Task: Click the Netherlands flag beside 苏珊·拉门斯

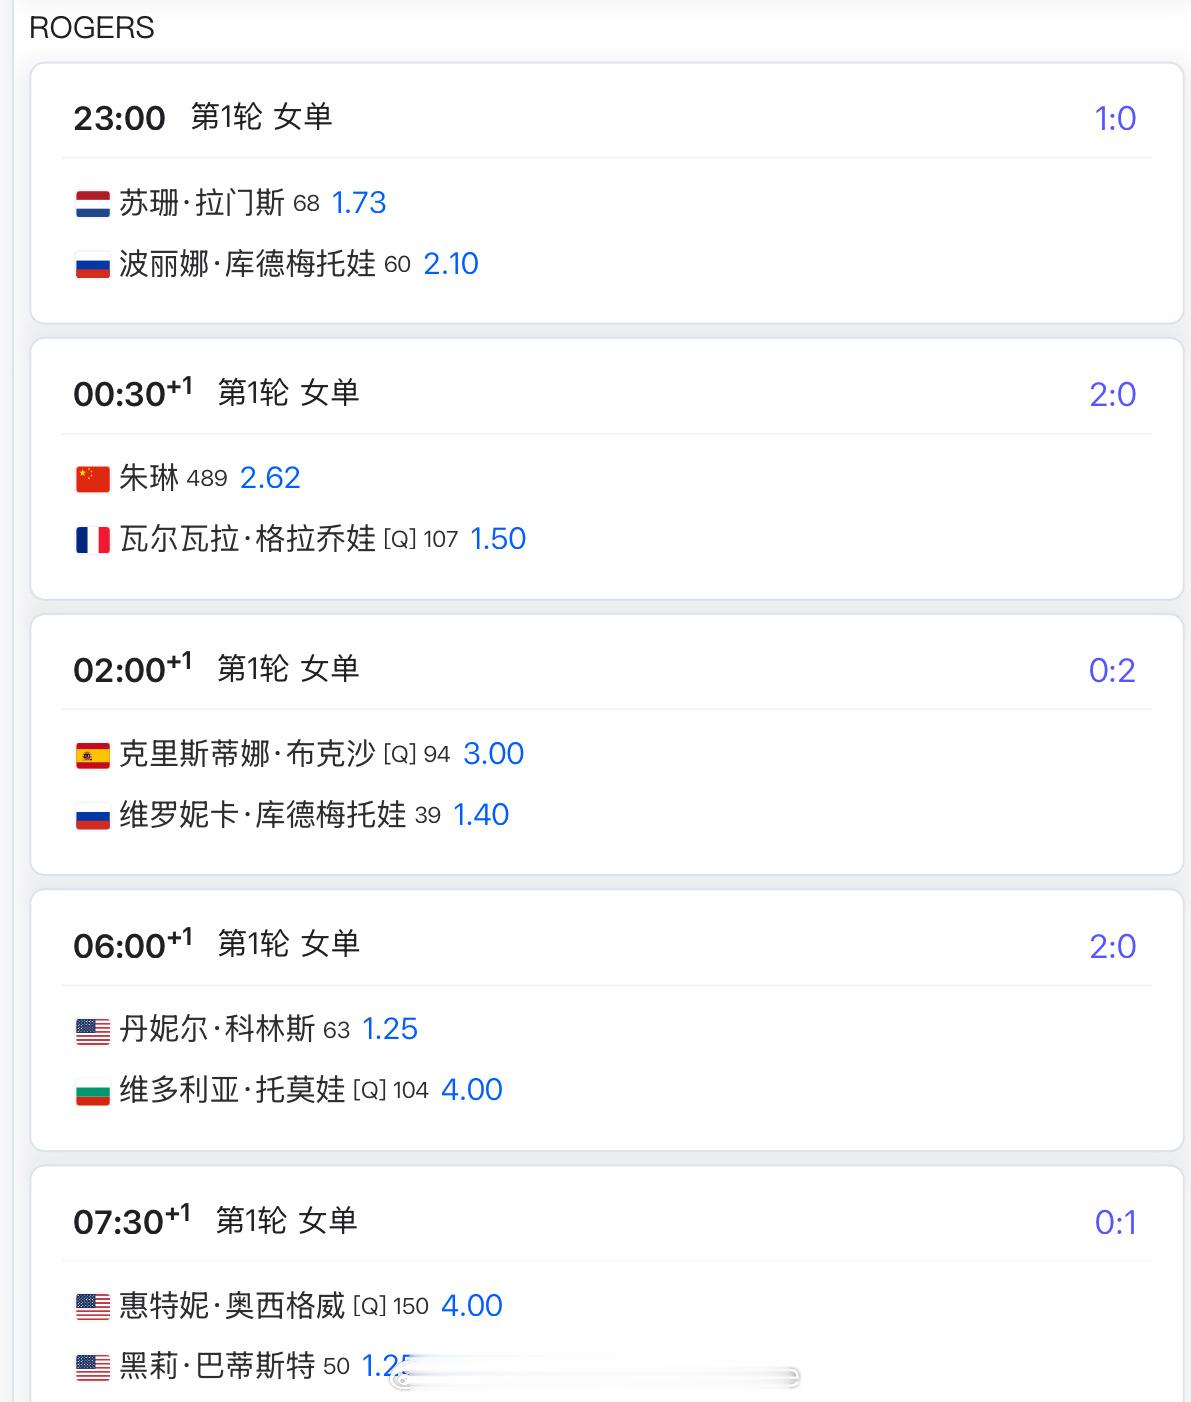Action: 93,204
